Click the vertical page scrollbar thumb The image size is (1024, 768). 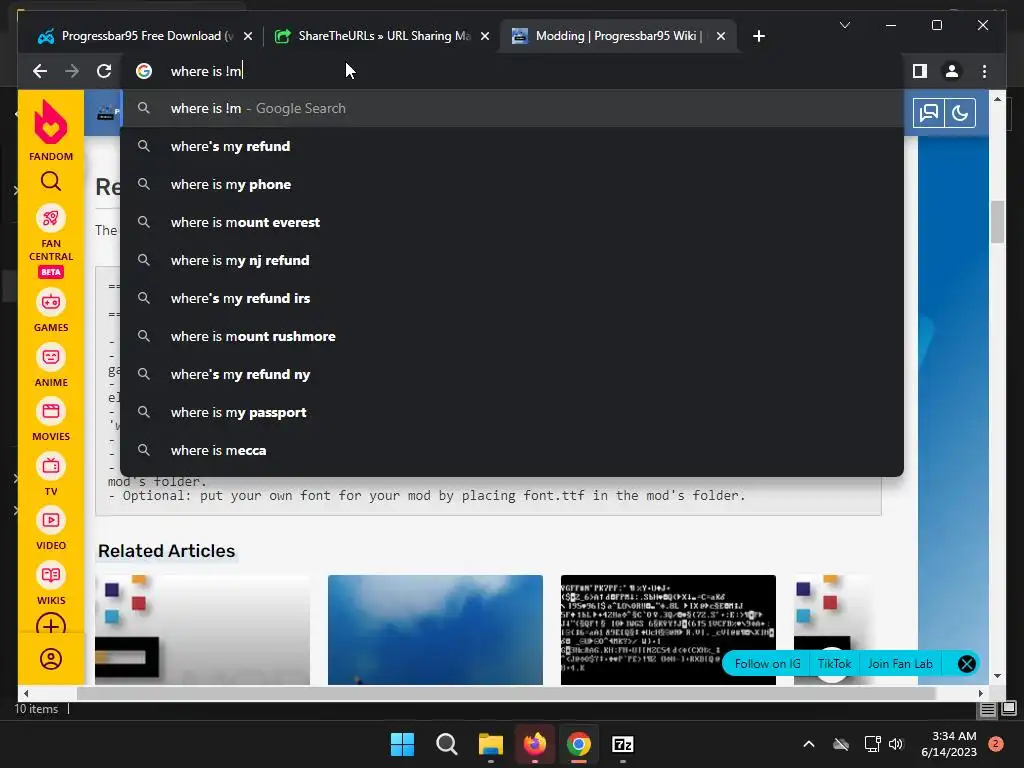click(x=997, y=222)
